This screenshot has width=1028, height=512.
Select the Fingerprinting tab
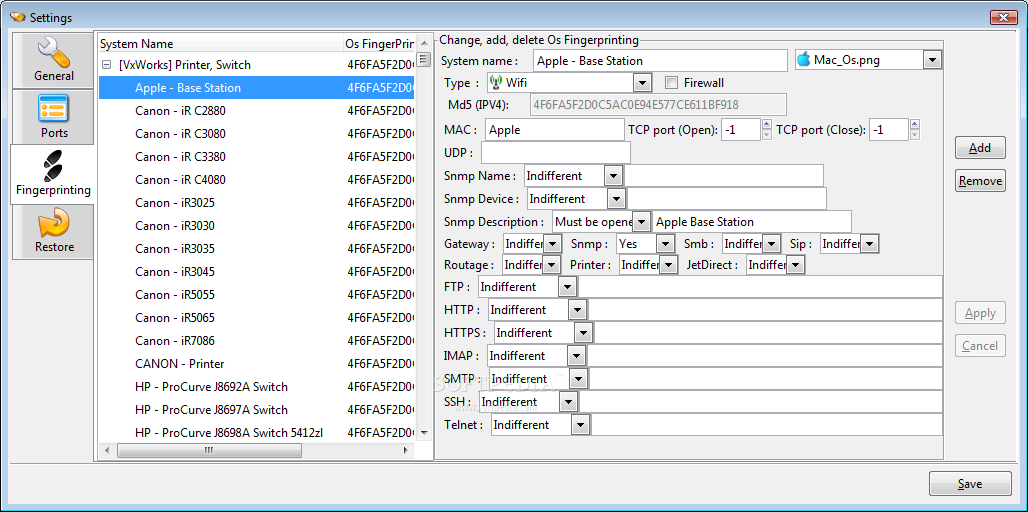52,174
